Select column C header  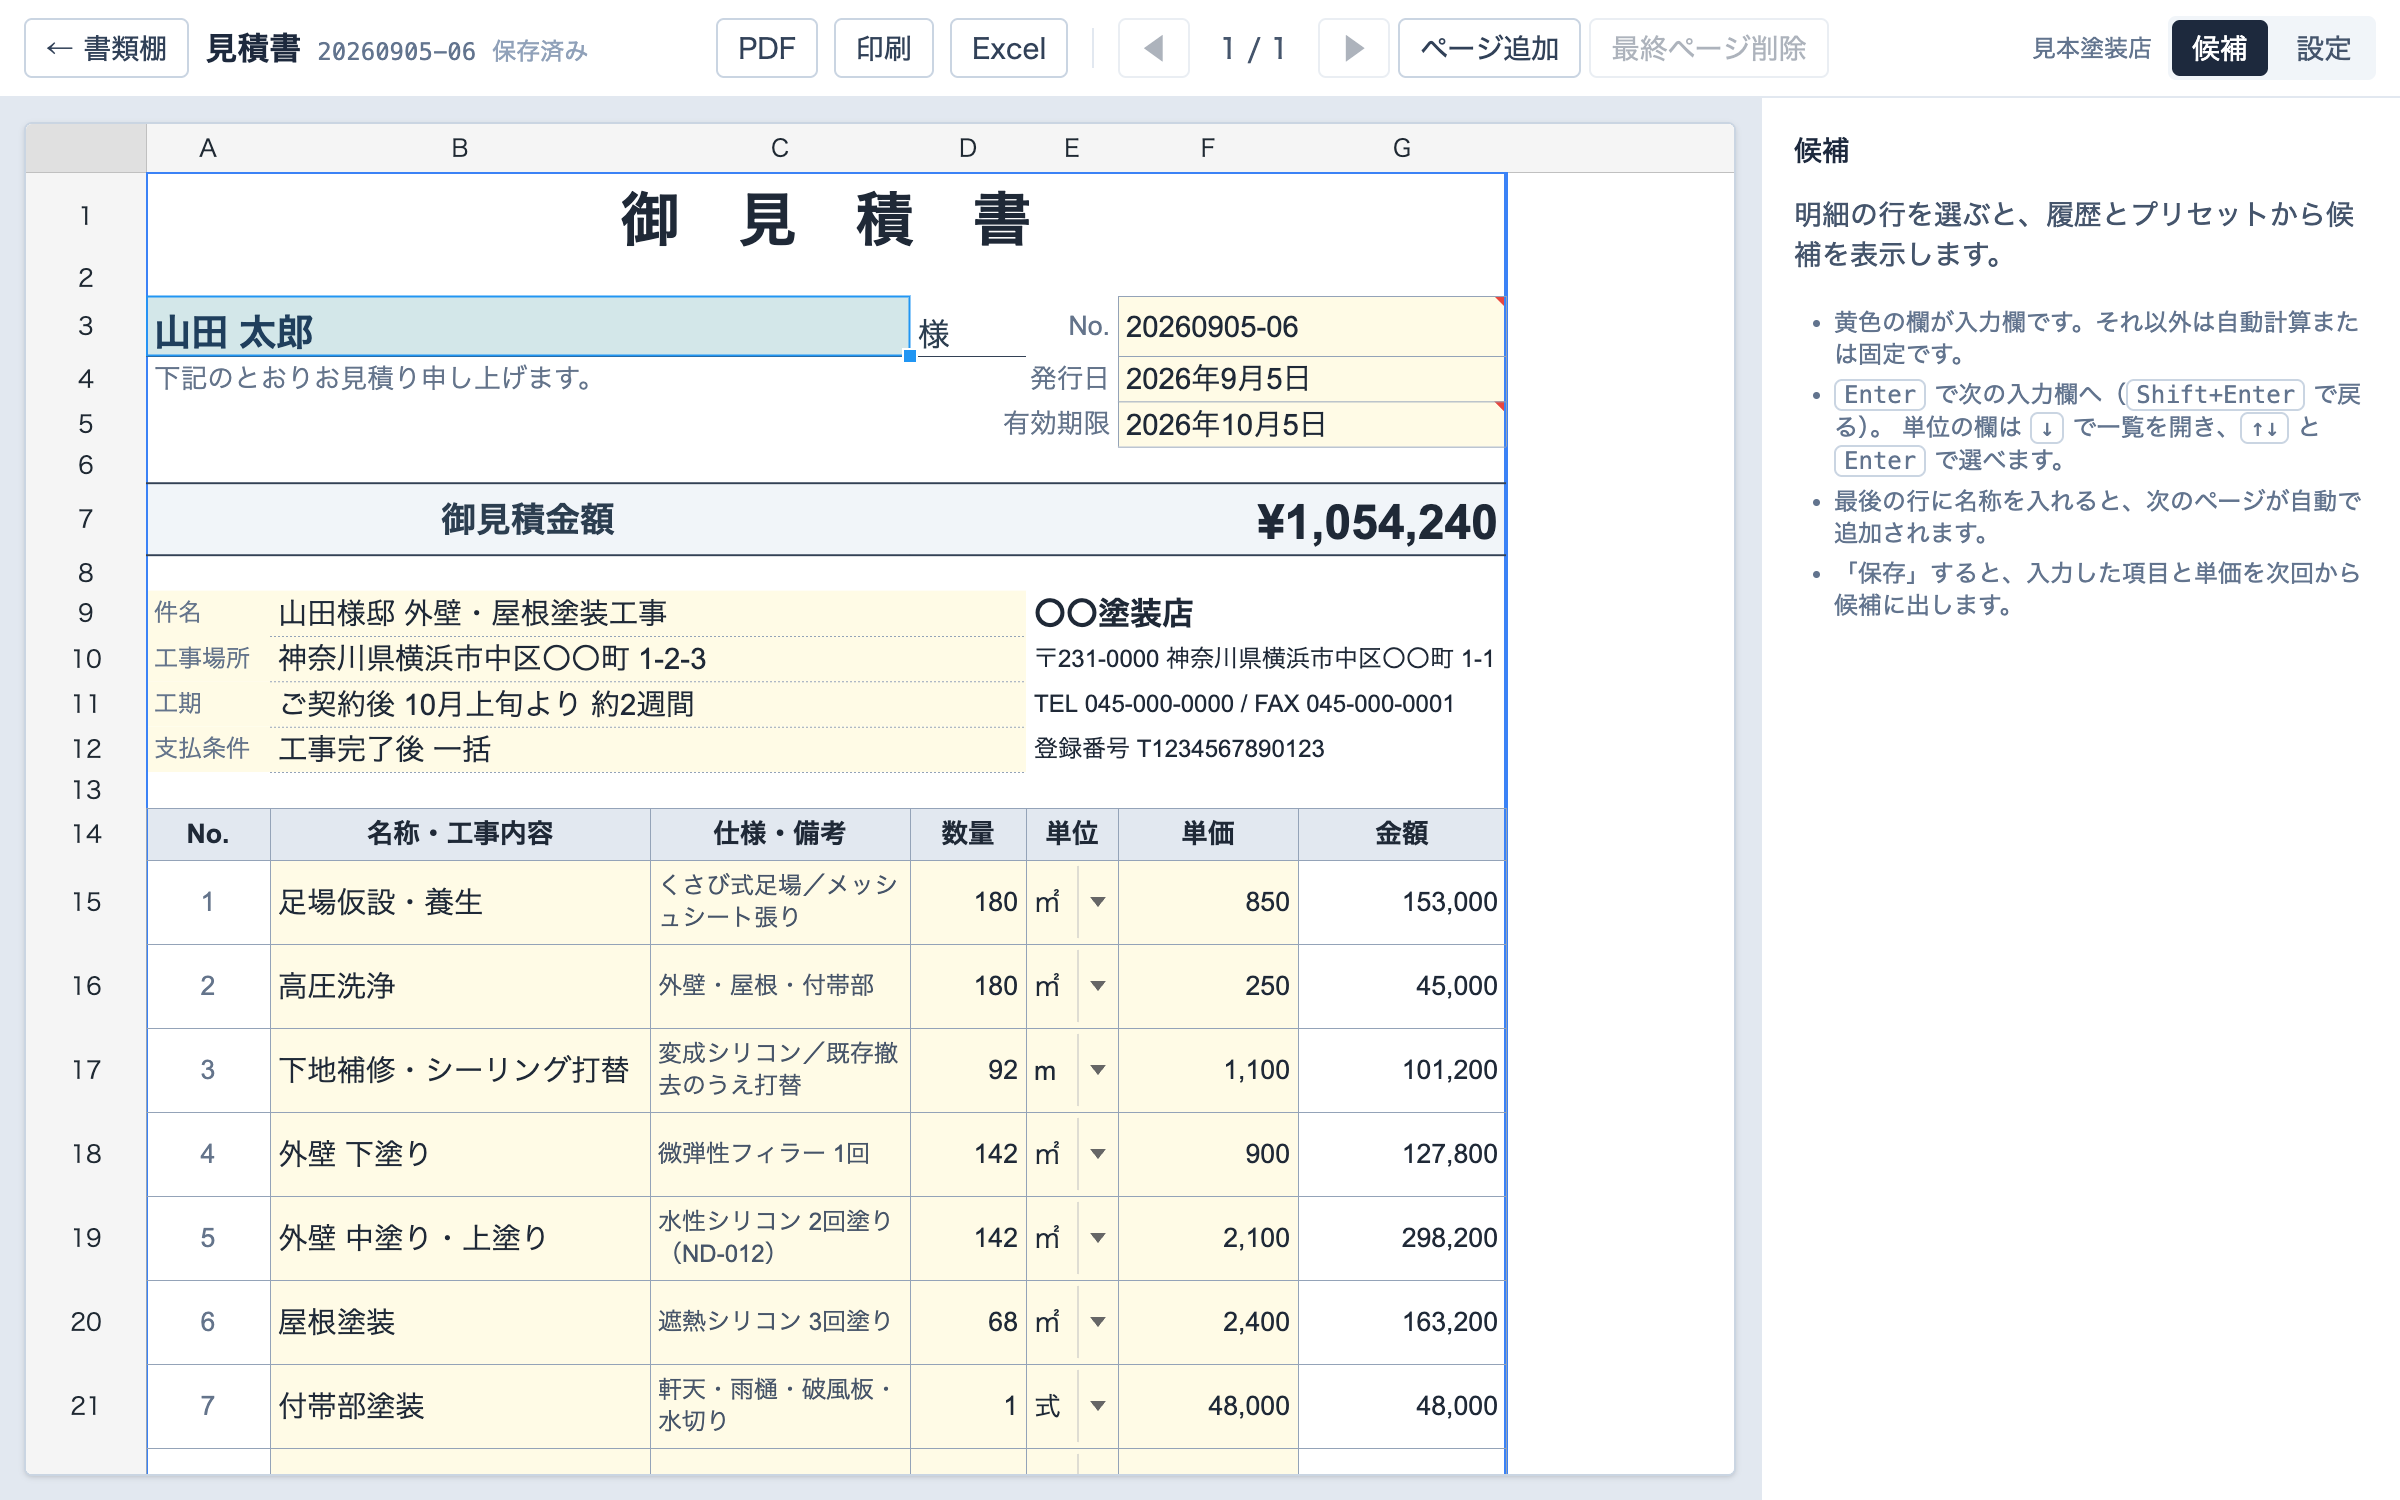pos(780,148)
